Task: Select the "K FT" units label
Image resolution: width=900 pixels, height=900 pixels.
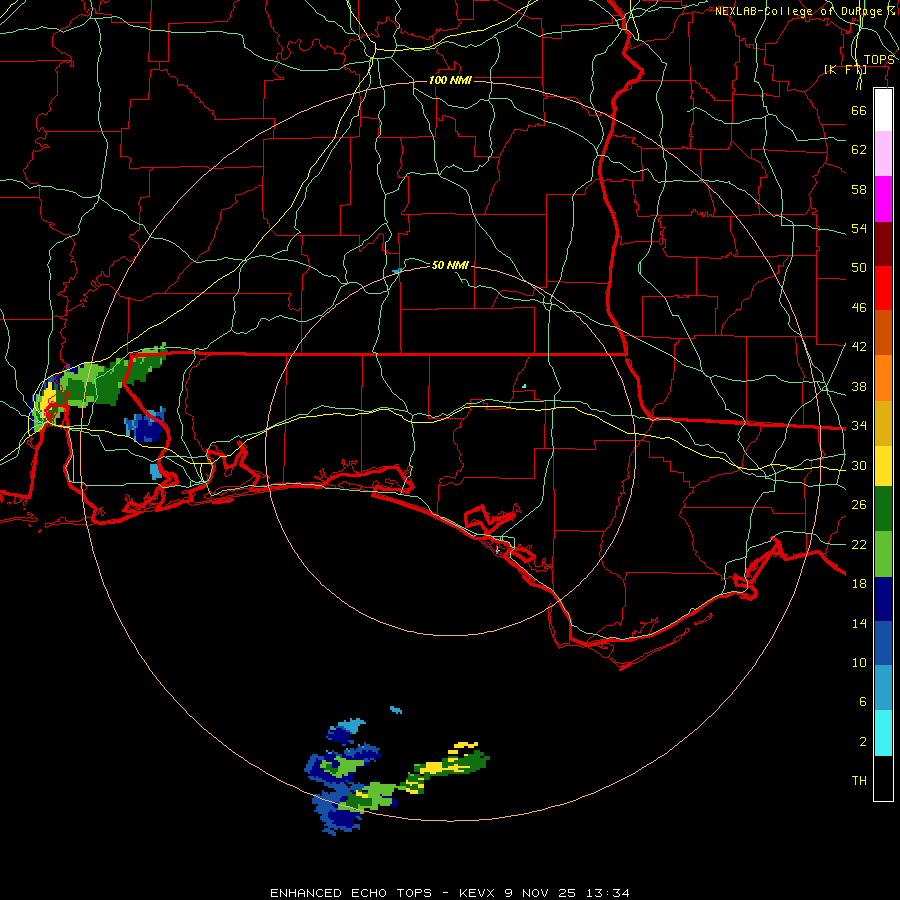Action: point(845,69)
